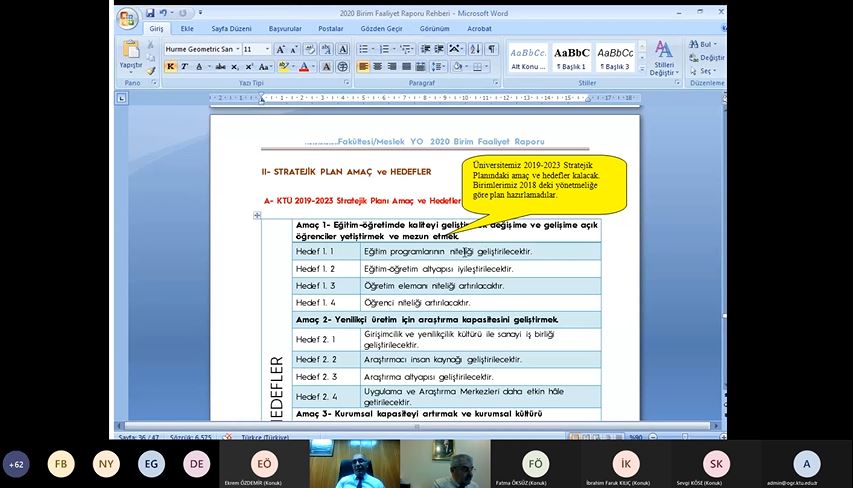
Task: Click the +62 participants overflow bubble
Action: 17,464
